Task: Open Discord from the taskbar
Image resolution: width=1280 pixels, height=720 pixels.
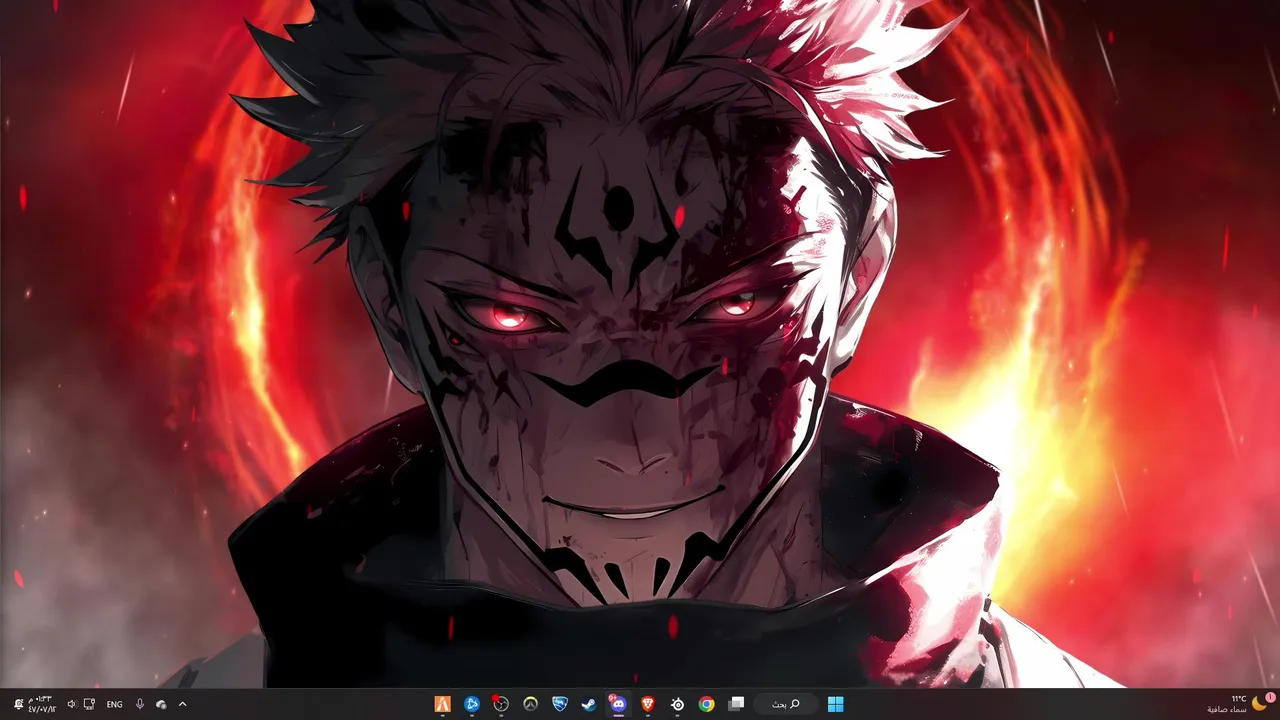Action: click(x=618, y=704)
